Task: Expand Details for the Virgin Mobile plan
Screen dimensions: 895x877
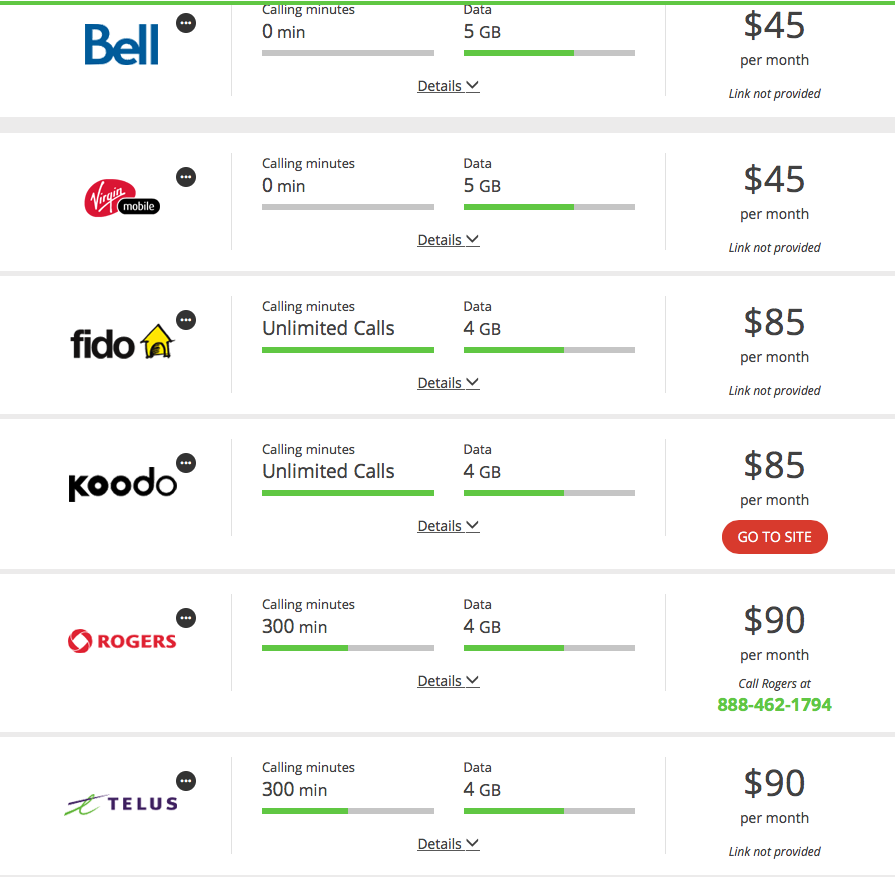Action: 448,240
